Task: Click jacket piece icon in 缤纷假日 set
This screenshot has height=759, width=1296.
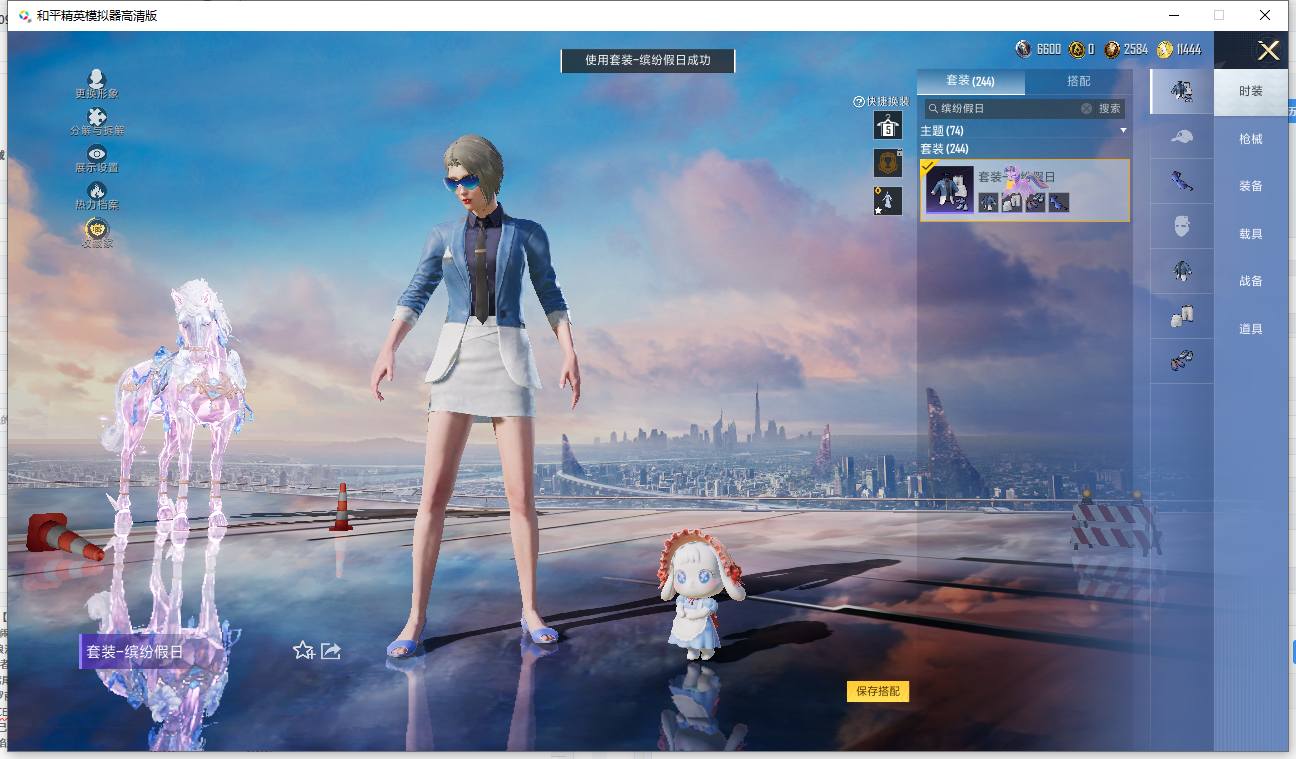Action: (x=988, y=202)
